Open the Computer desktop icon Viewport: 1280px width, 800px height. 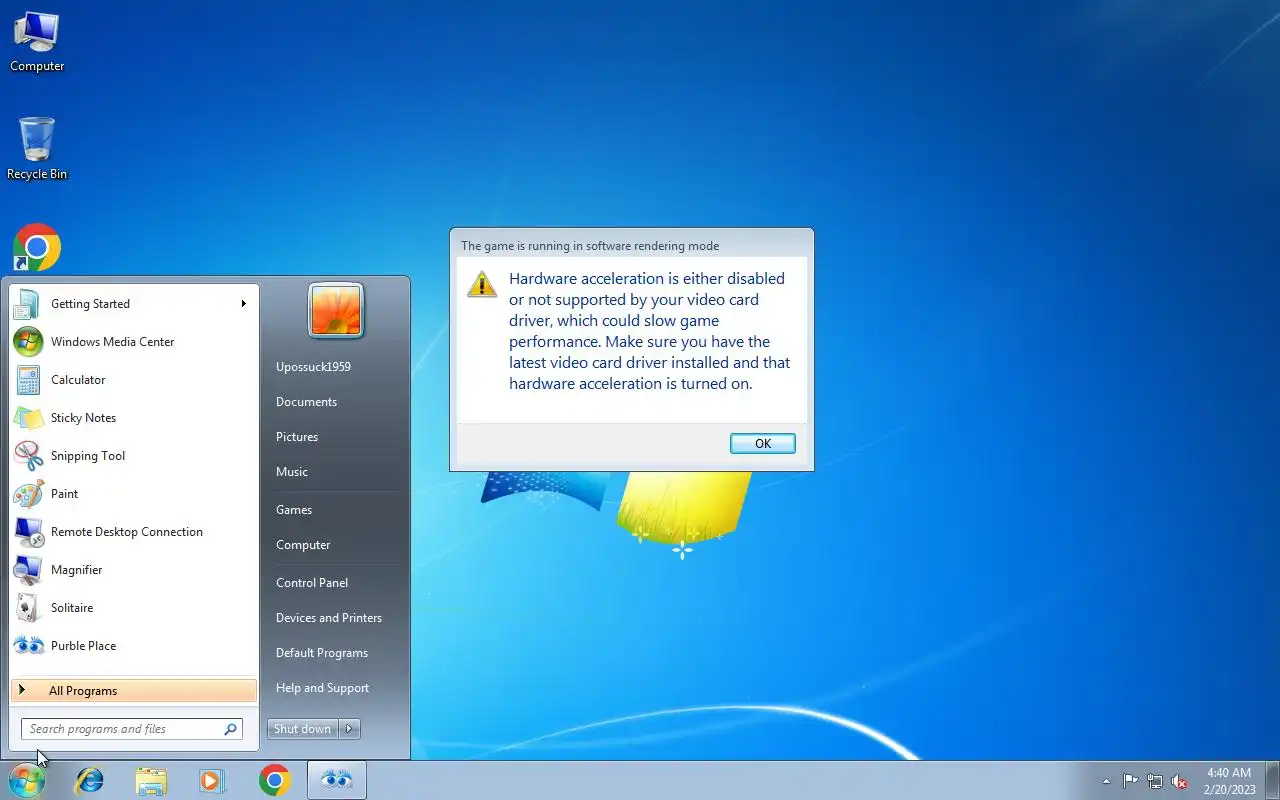coord(37,41)
